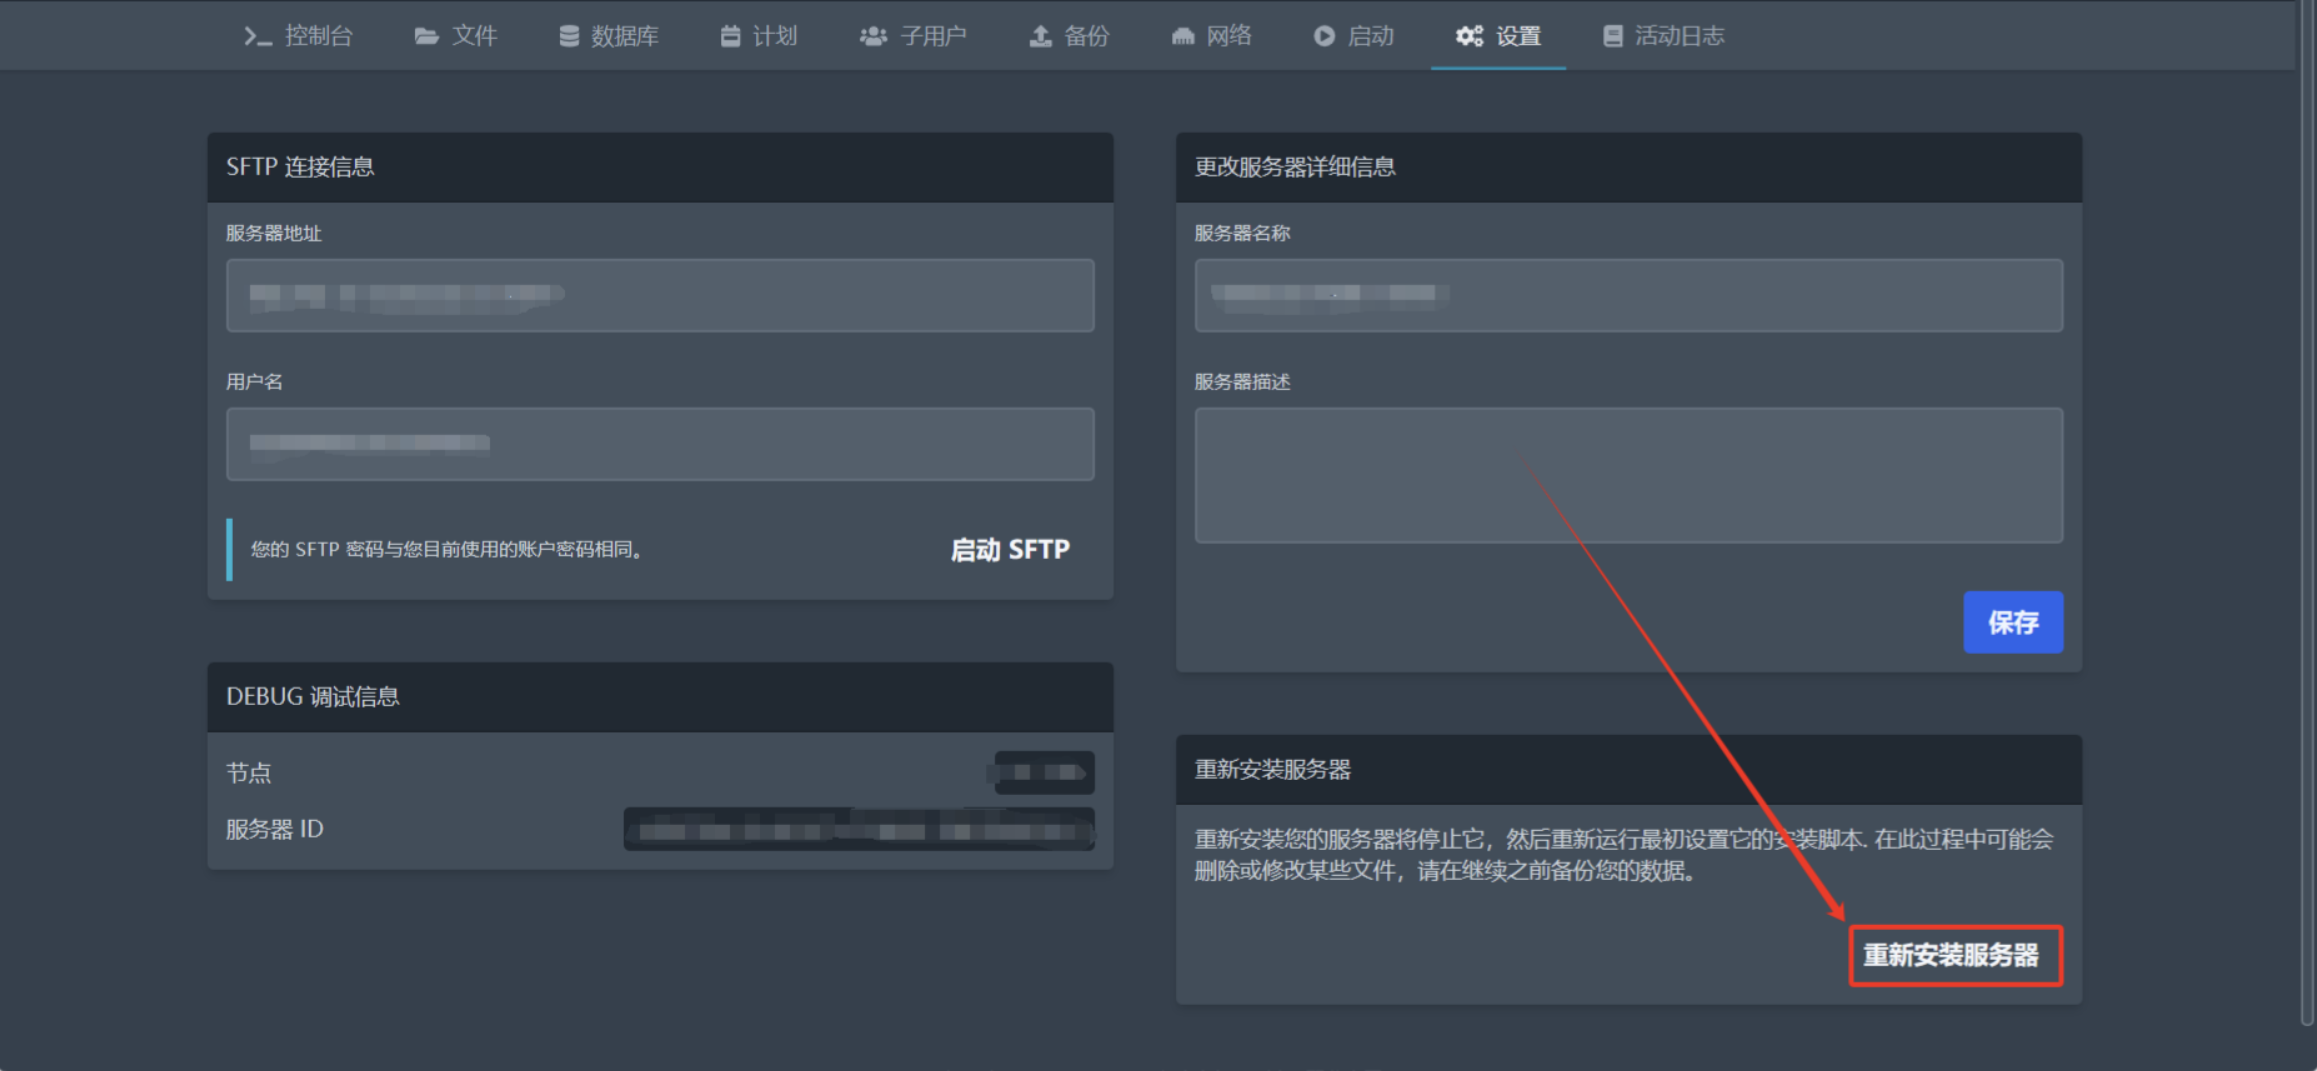Click the settings gears icon
The image size is (2317, 1071).
point(1469,36)
